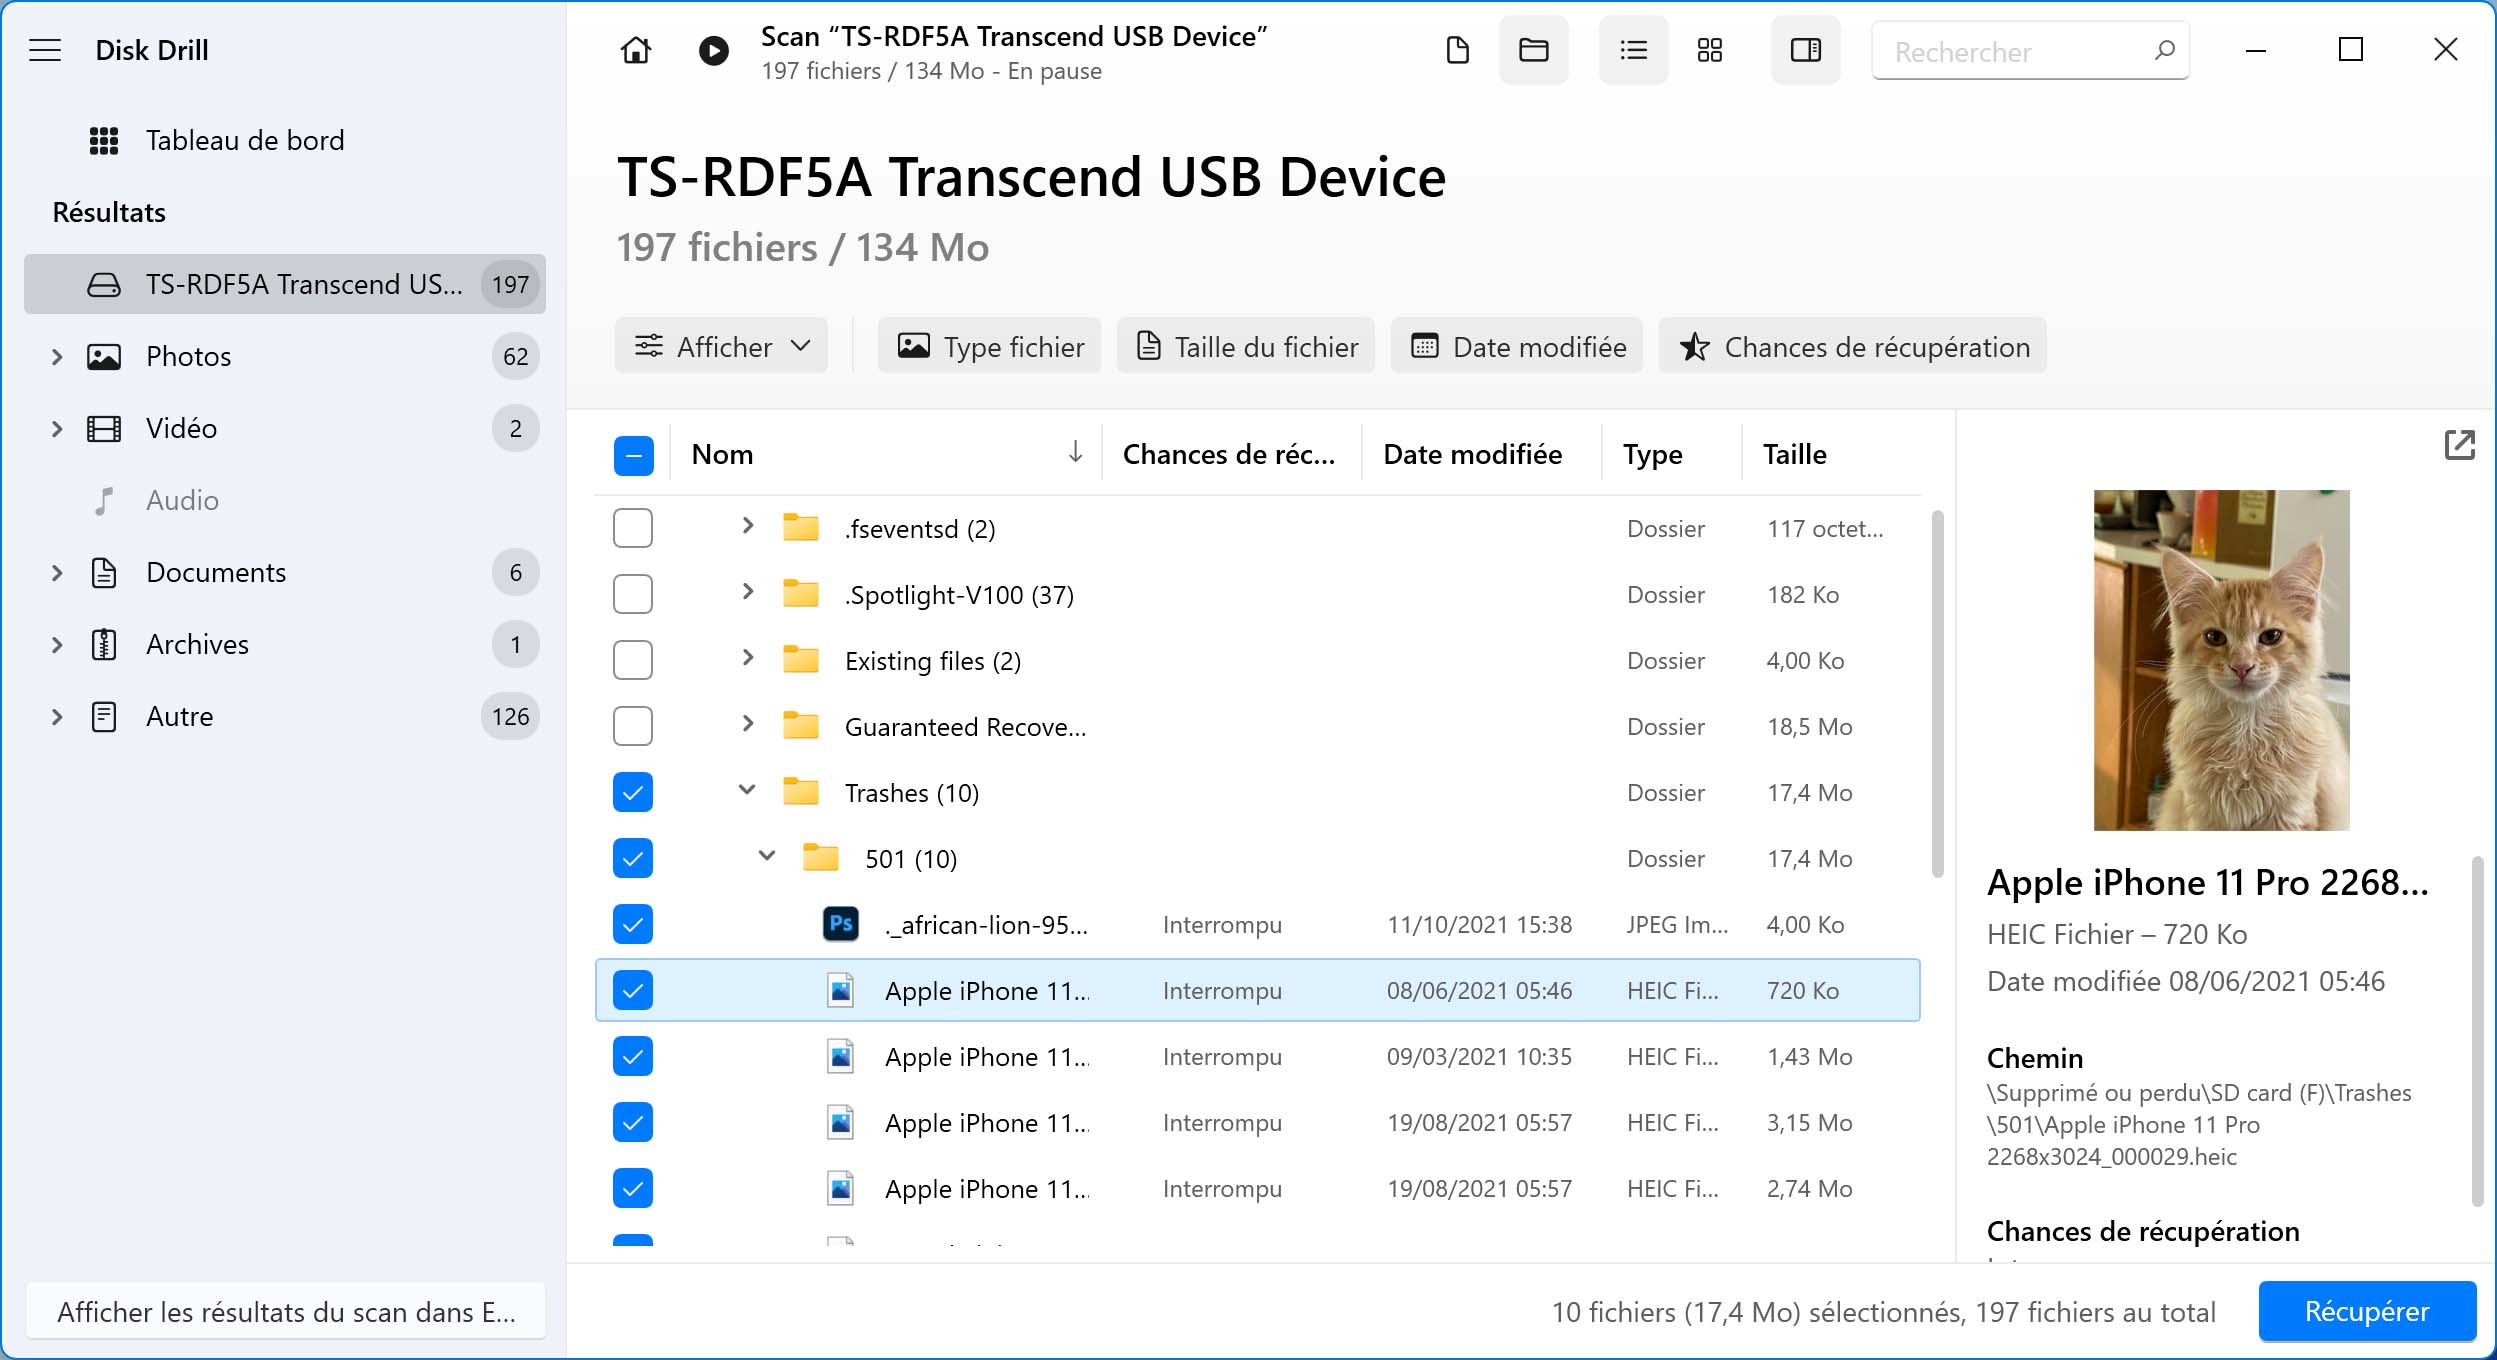The height and width of the screenshot is (1360, 2497).
Task: Expand the Existing files folder
Action: tap(747, 658)
